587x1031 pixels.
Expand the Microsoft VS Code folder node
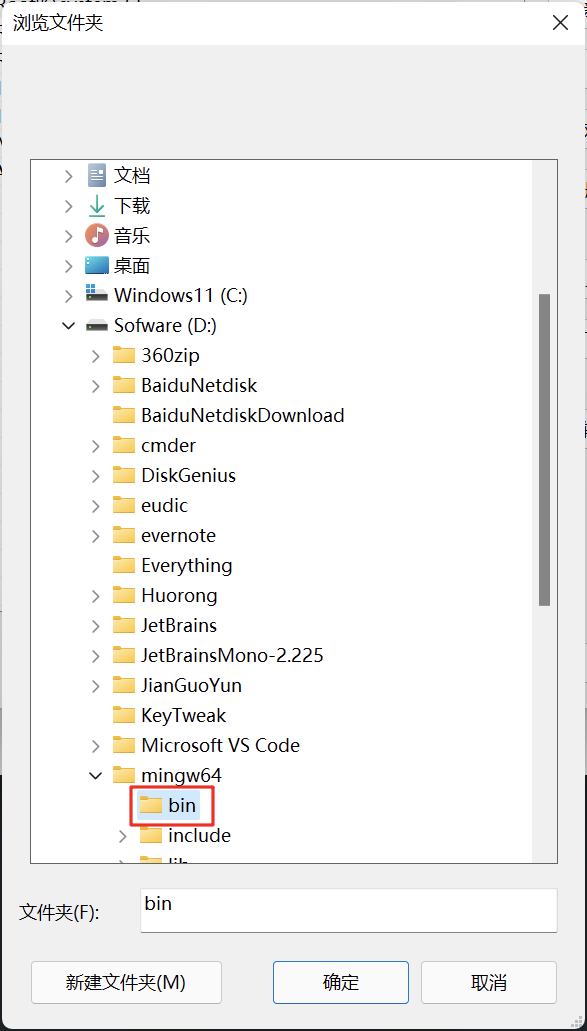(x=96, y=745)
